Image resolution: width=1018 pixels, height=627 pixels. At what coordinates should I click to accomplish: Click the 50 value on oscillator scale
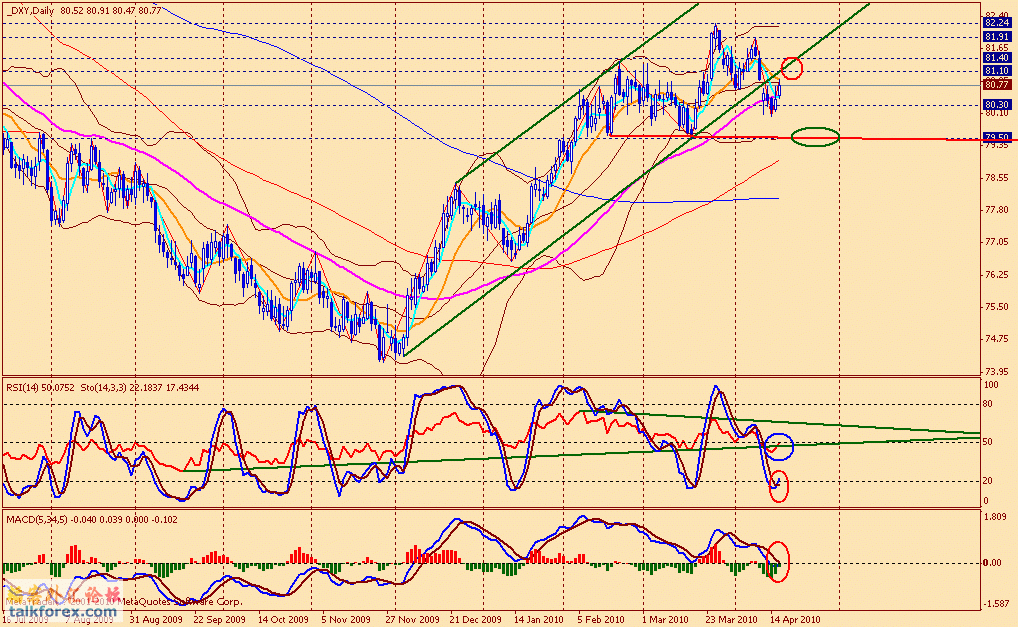click(x=988, y=442)
